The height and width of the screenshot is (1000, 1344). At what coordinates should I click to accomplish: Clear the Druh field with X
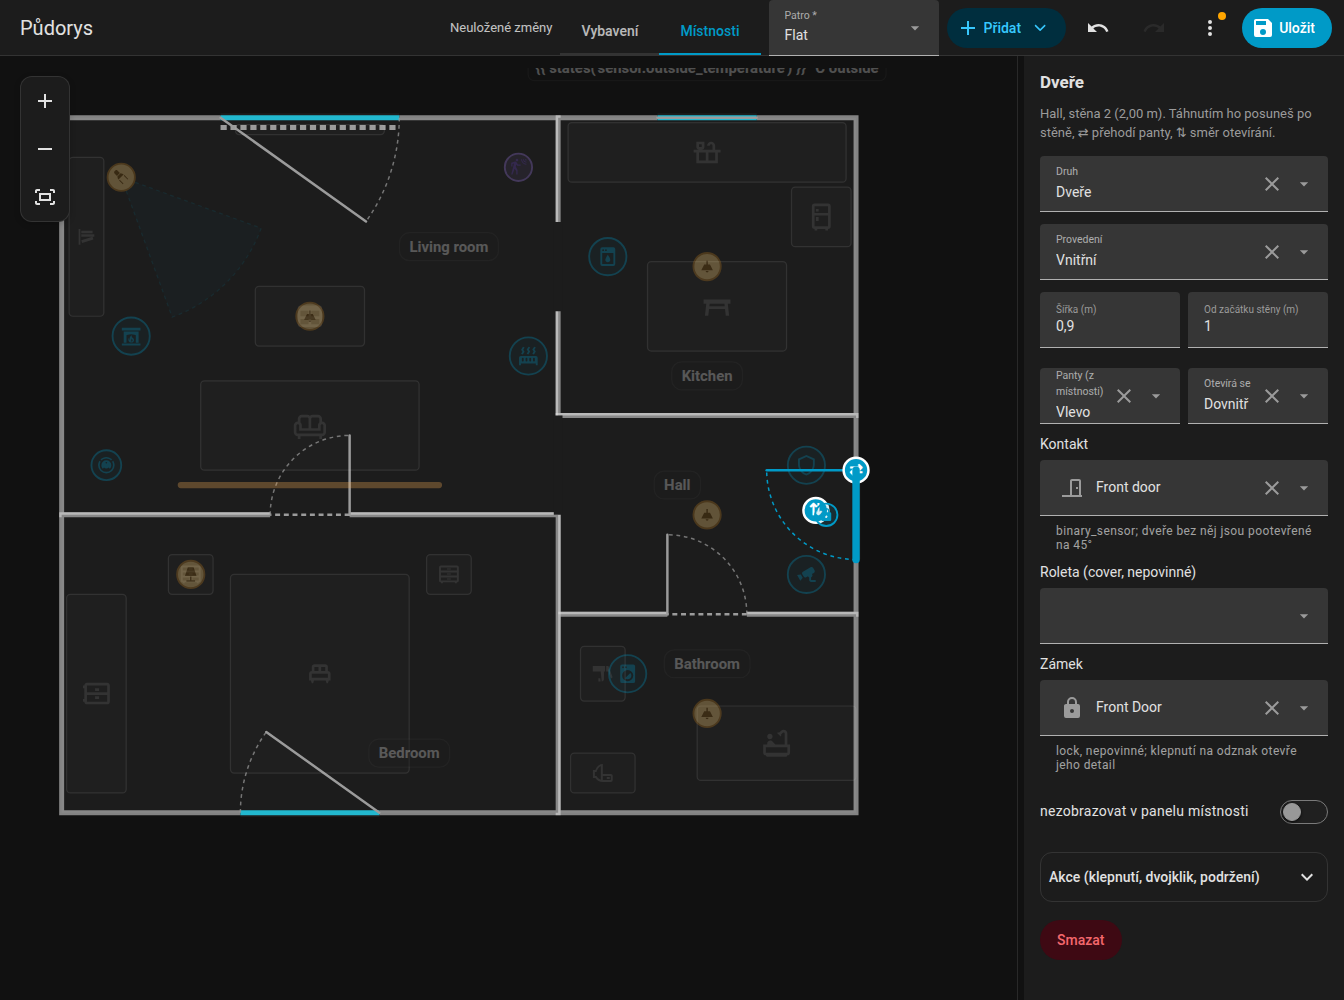tap(1272, 184)
